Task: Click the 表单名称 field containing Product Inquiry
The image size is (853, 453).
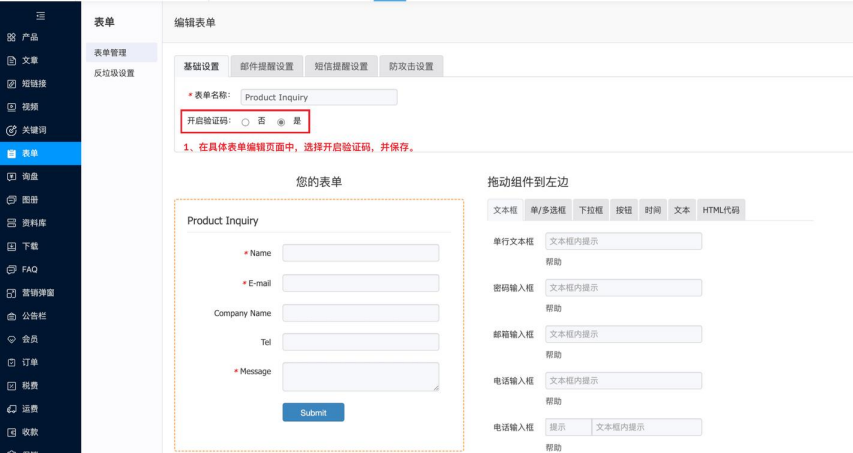Action: (x=318, y=97)
